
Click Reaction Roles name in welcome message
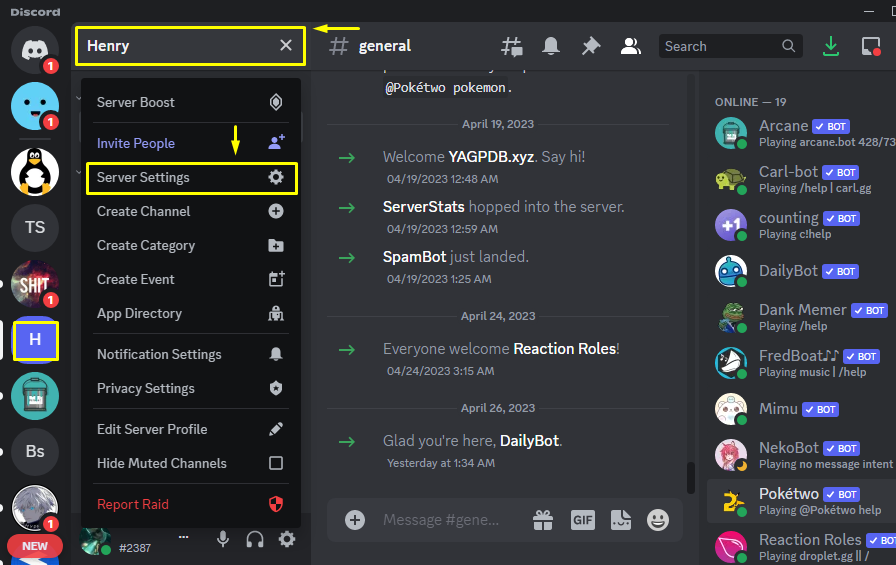click(565, 348)
